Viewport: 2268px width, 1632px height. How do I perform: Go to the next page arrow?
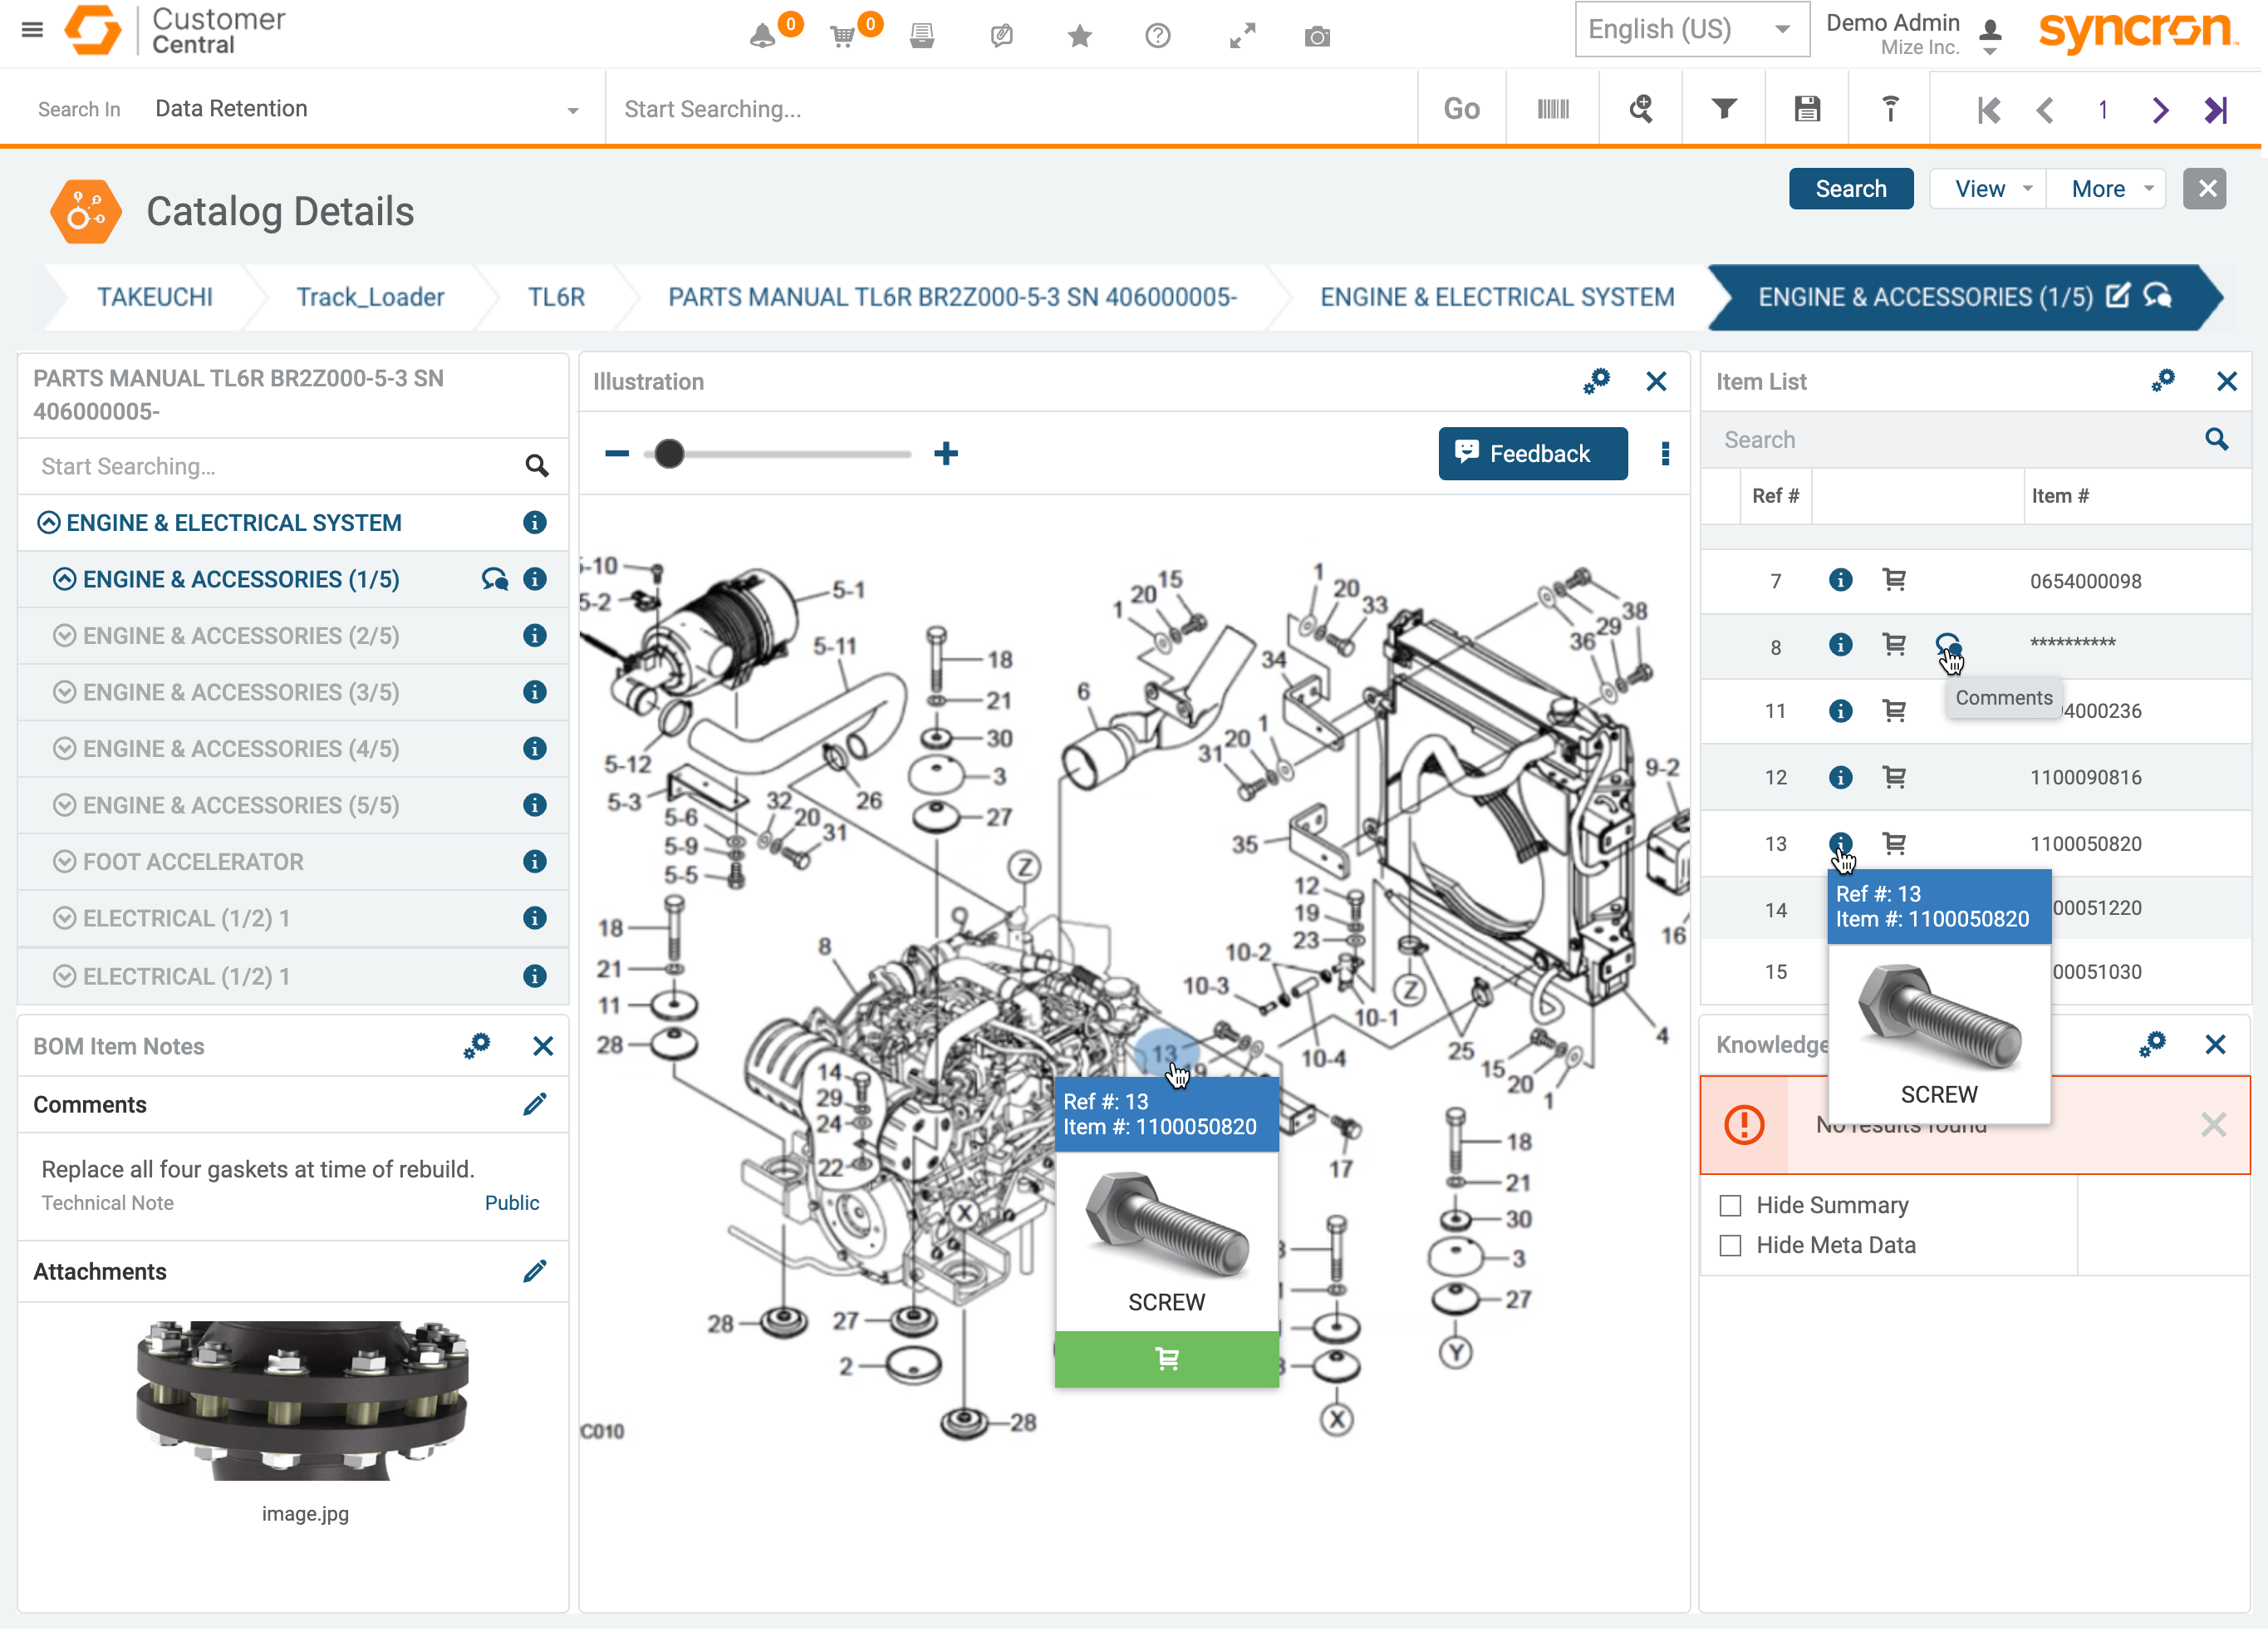pyautogui.click(x=2160, y=109)
